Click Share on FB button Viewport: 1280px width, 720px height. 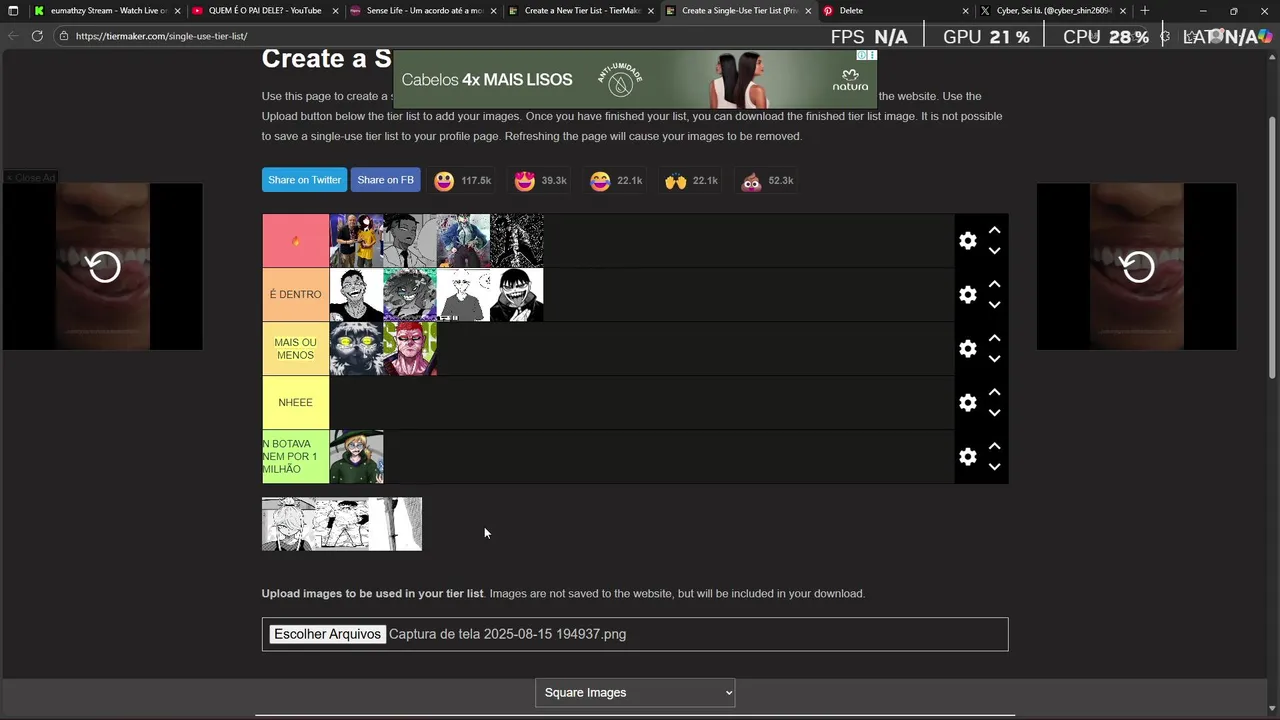tap(385, 180)
